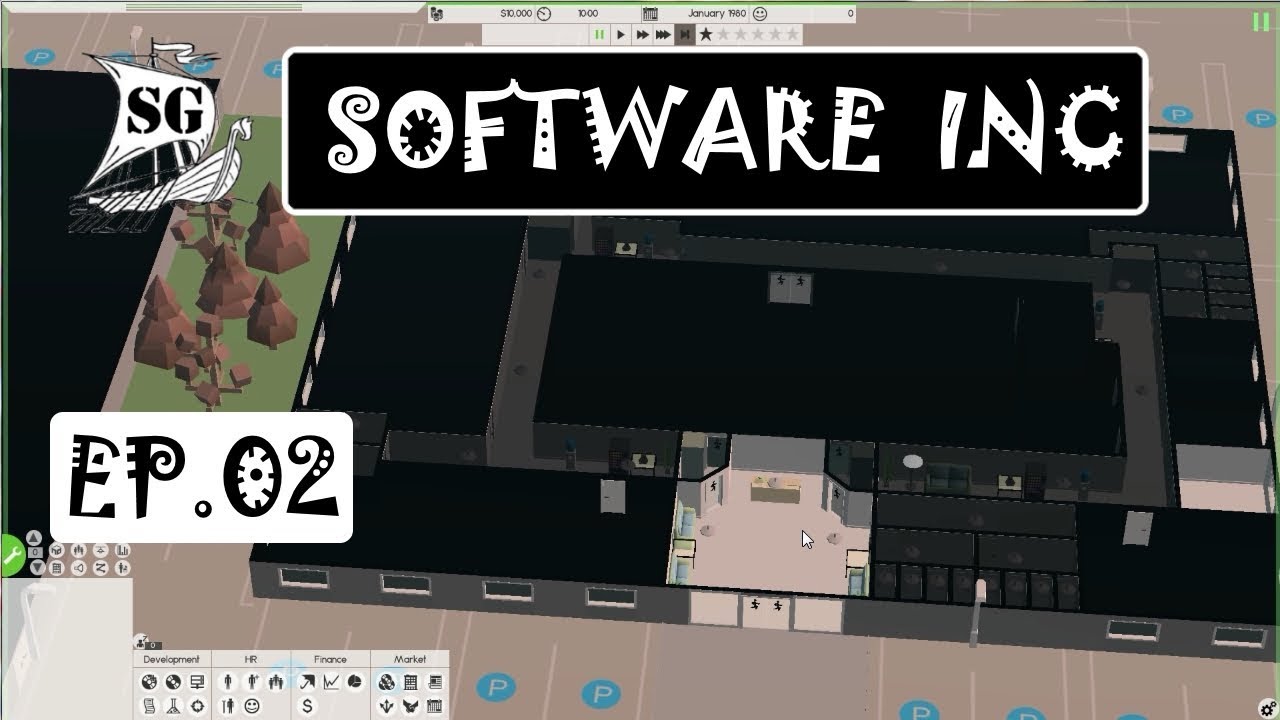Screen dimensions: 1280x720
Task: Go up one floor with up arrow
Action: pos(34,538)
